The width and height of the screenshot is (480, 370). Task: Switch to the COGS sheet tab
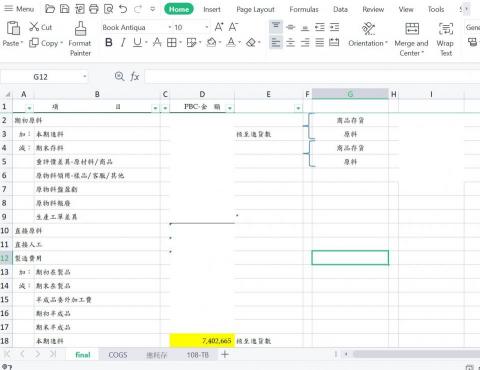point(118,355)
